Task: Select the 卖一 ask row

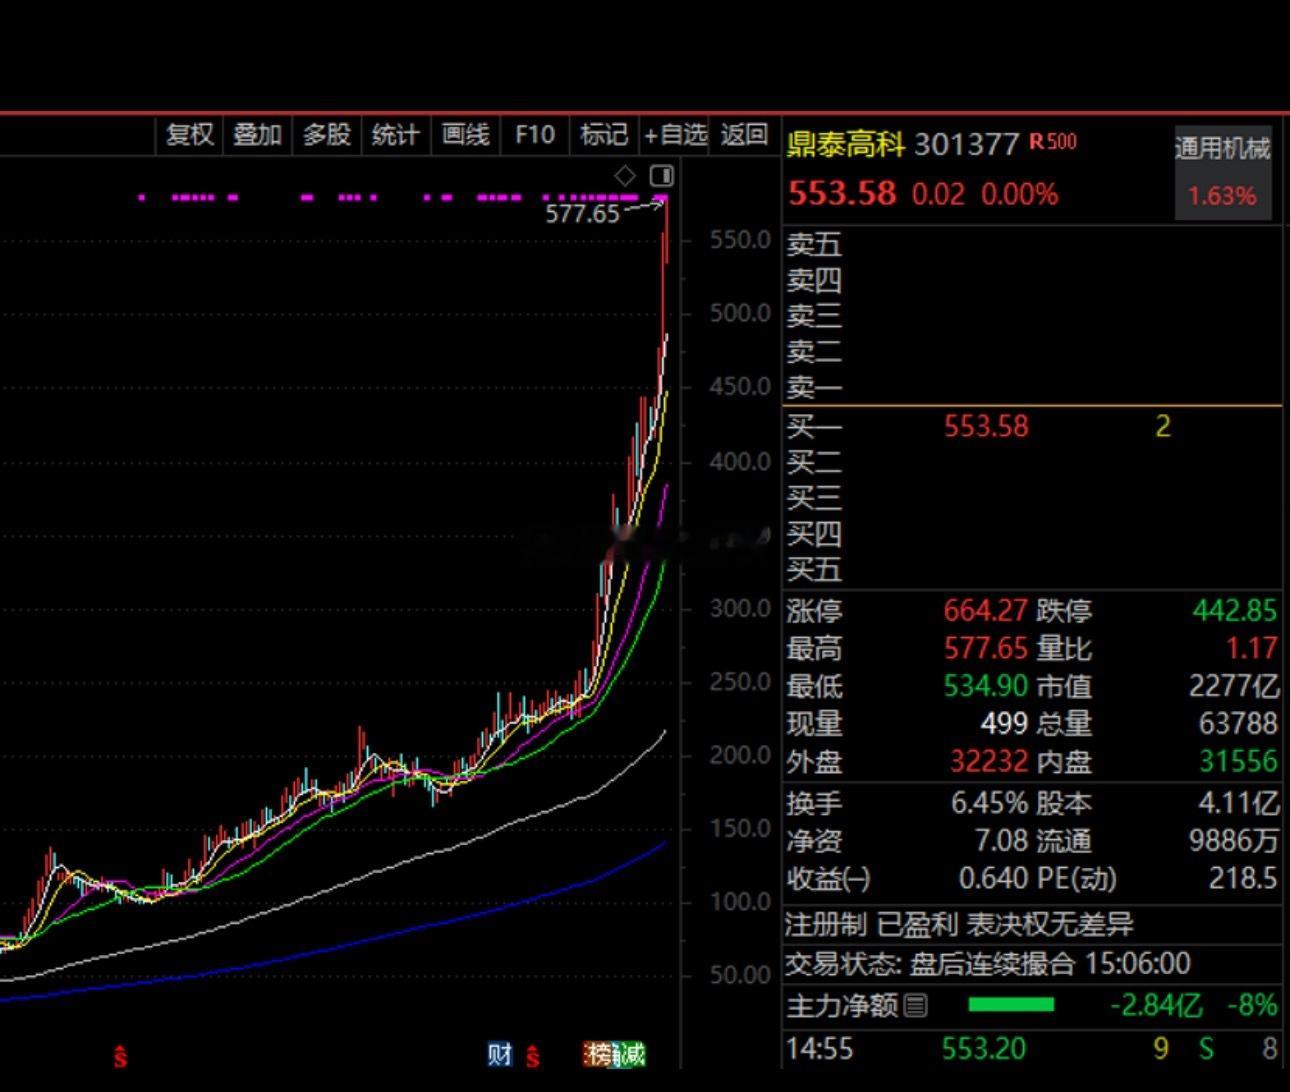Action: tap(1032, 387)
